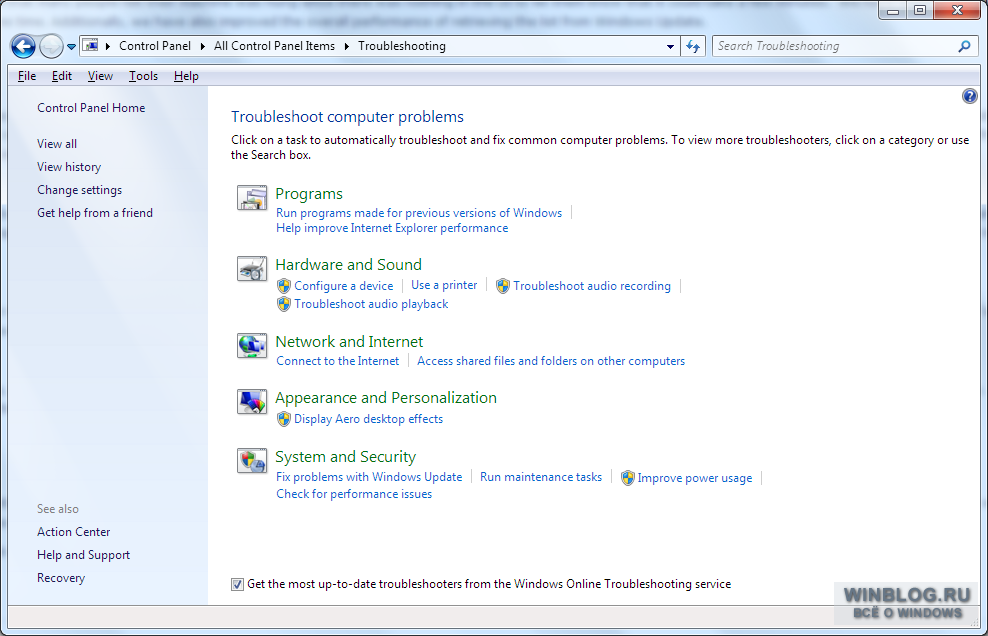Click the magnifier search icon
Image resolution: width=988 pixels, height=636 pixels.
(964, 46)
